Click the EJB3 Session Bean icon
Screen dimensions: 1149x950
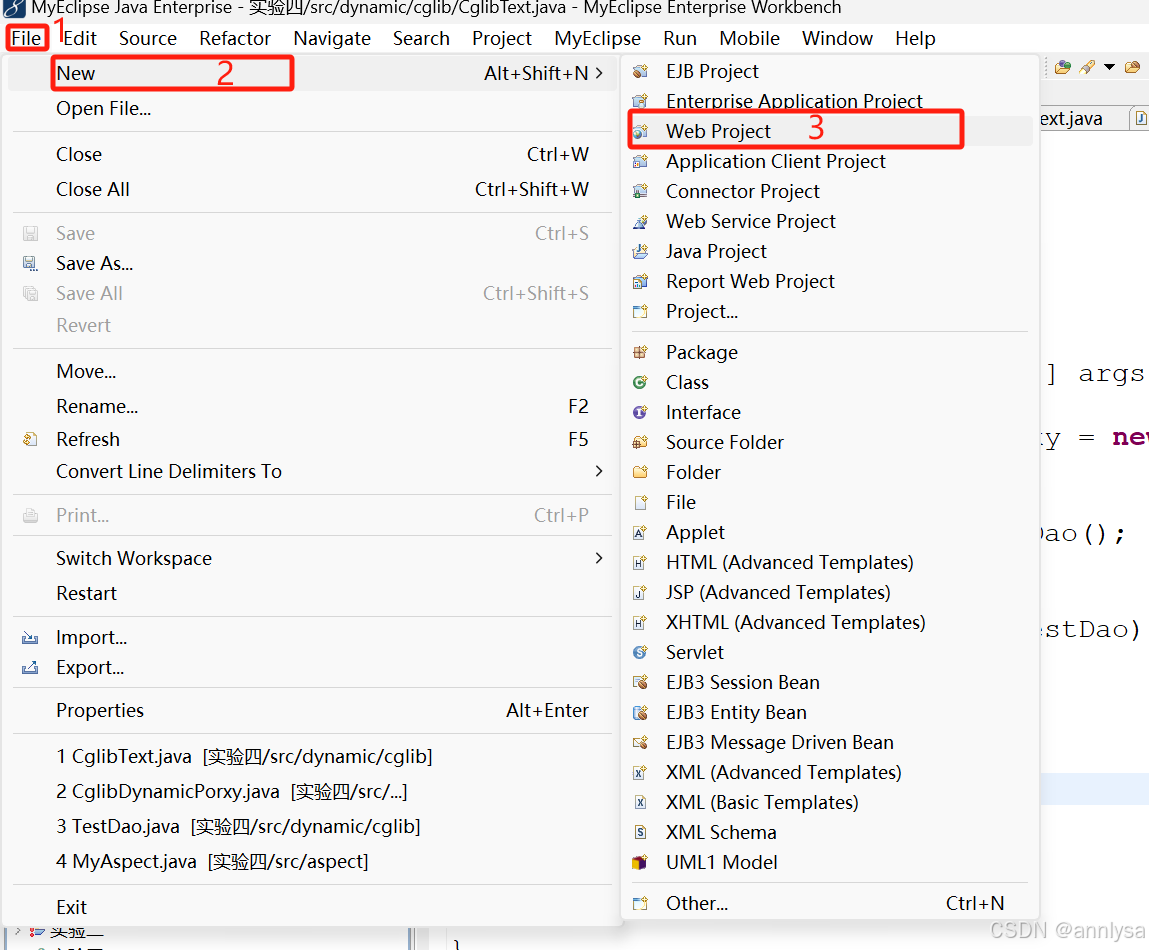click(640, 682)
